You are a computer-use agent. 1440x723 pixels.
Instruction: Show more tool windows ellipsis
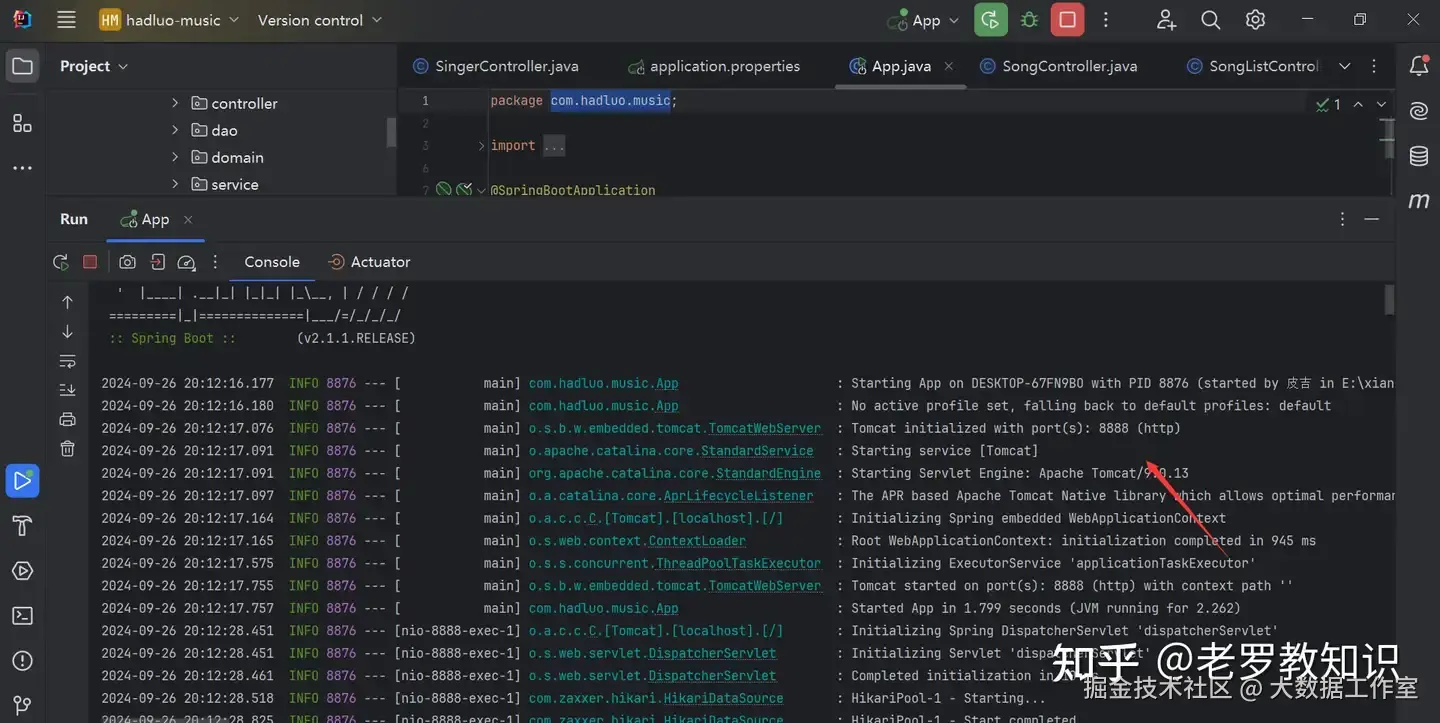tap(22, 168)
